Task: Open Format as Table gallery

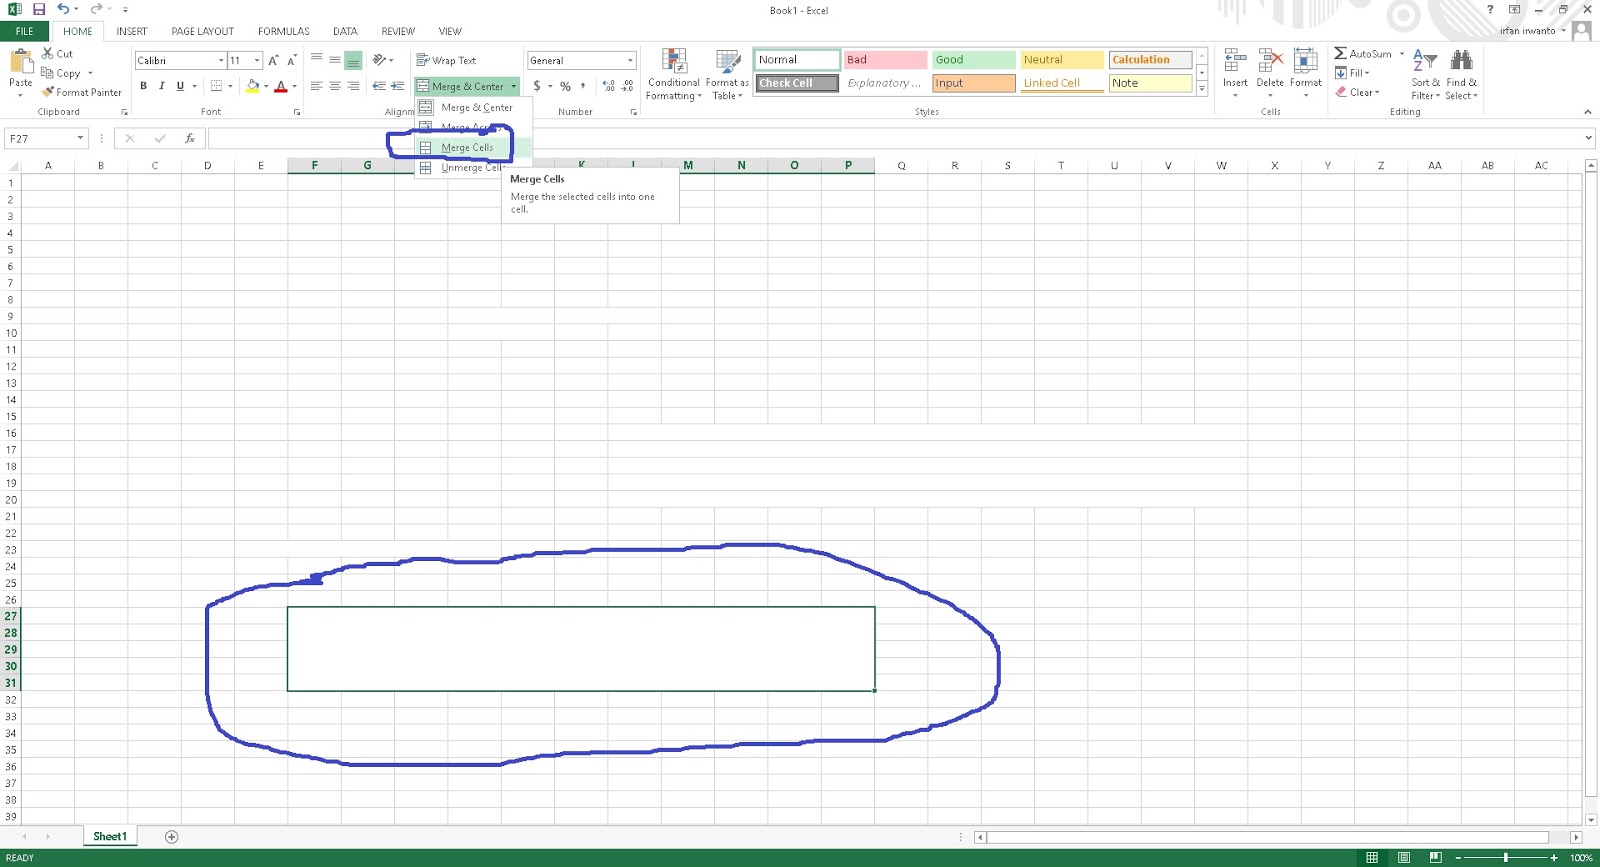Action: (727, 74)
